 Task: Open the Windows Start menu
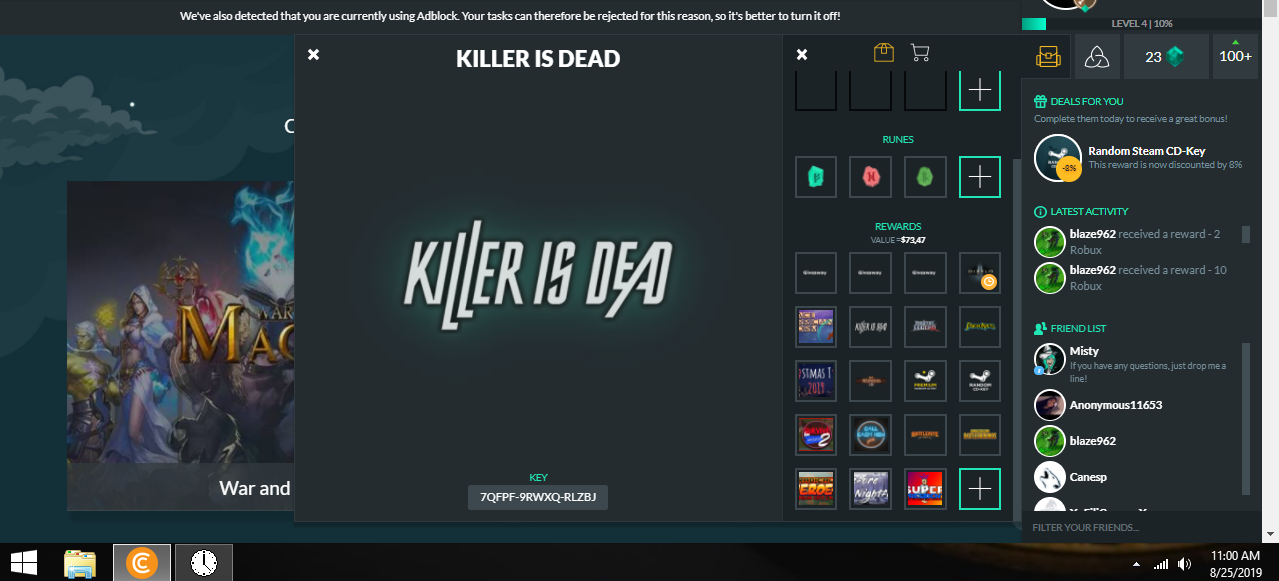(24, 562)
